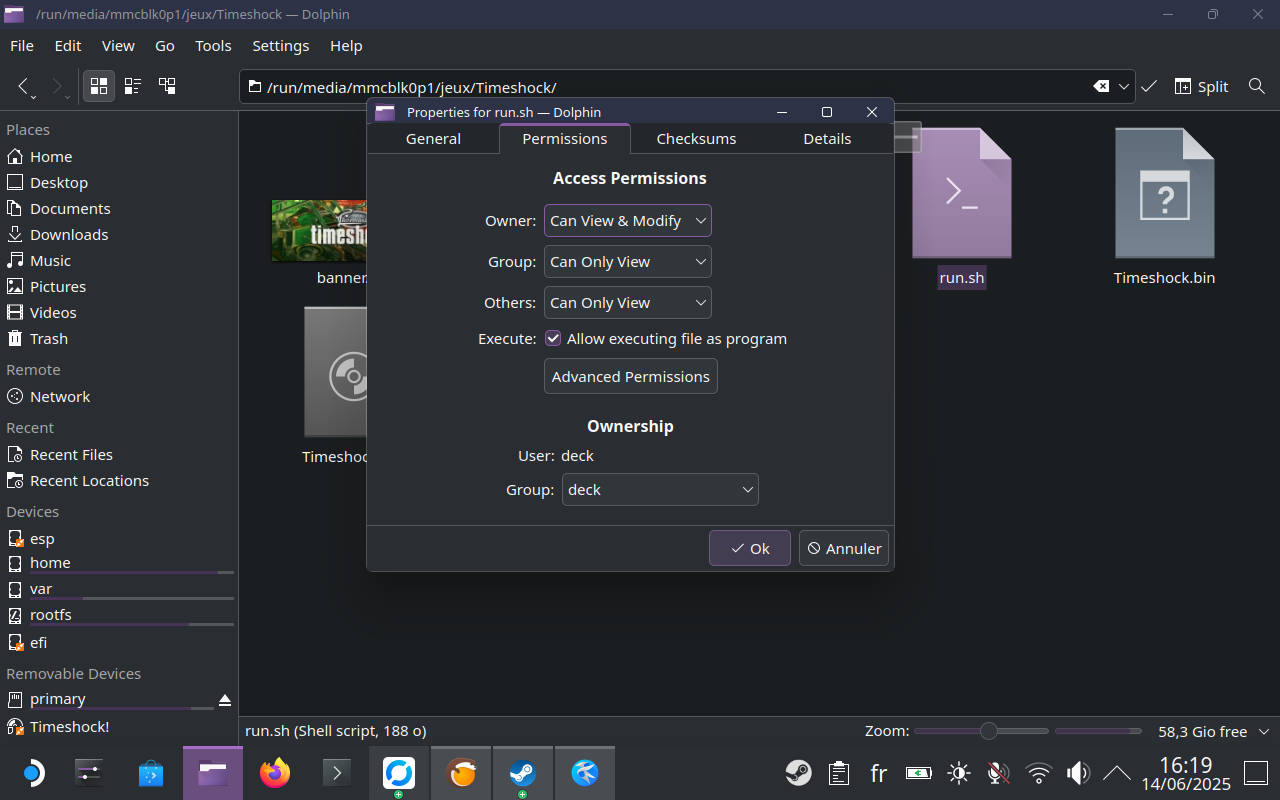The height and width of the screenshot is (800, 1280).
Task: Toggle Split view in Dolphin
Action: 1201,86
